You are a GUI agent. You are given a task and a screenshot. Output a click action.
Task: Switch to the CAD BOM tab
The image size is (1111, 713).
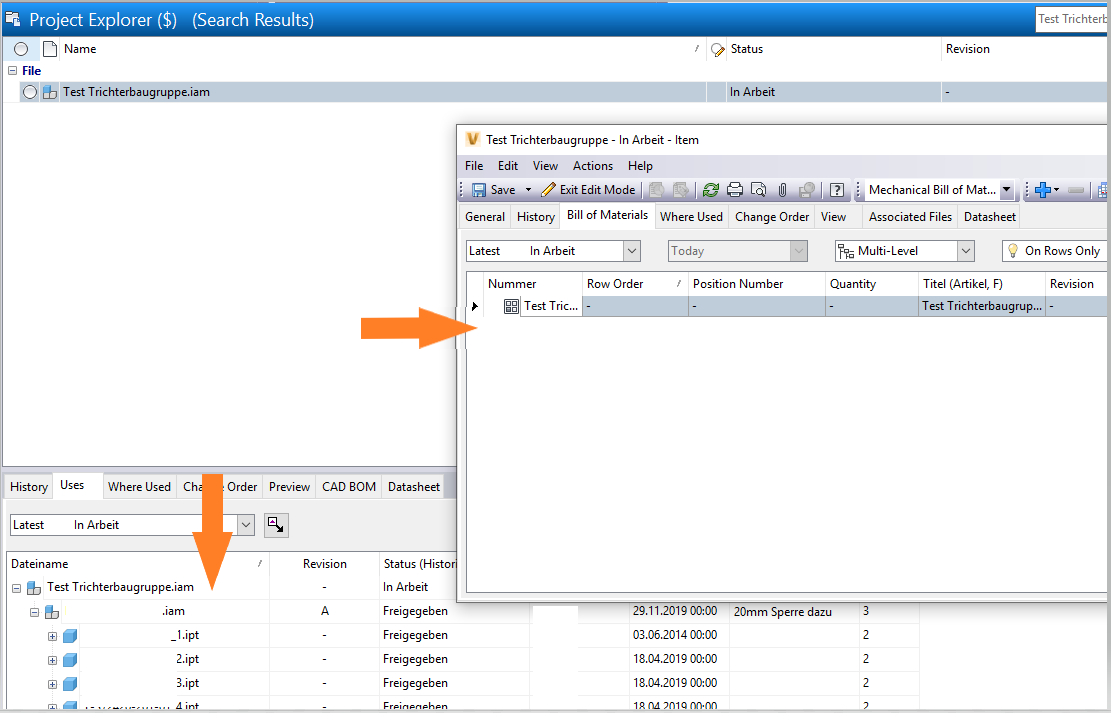click(x=348, y=486)
